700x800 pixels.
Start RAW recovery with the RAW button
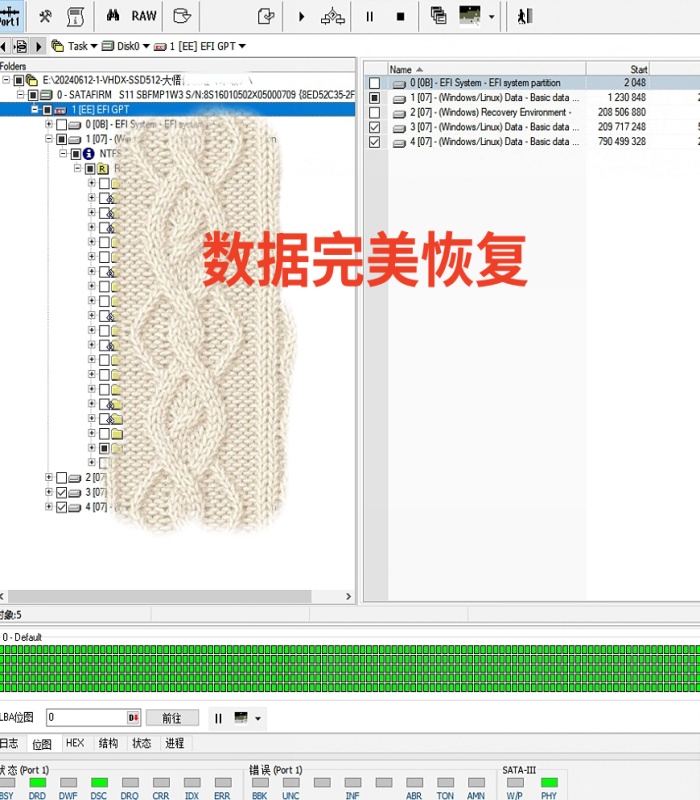click(x=143, y=16)
